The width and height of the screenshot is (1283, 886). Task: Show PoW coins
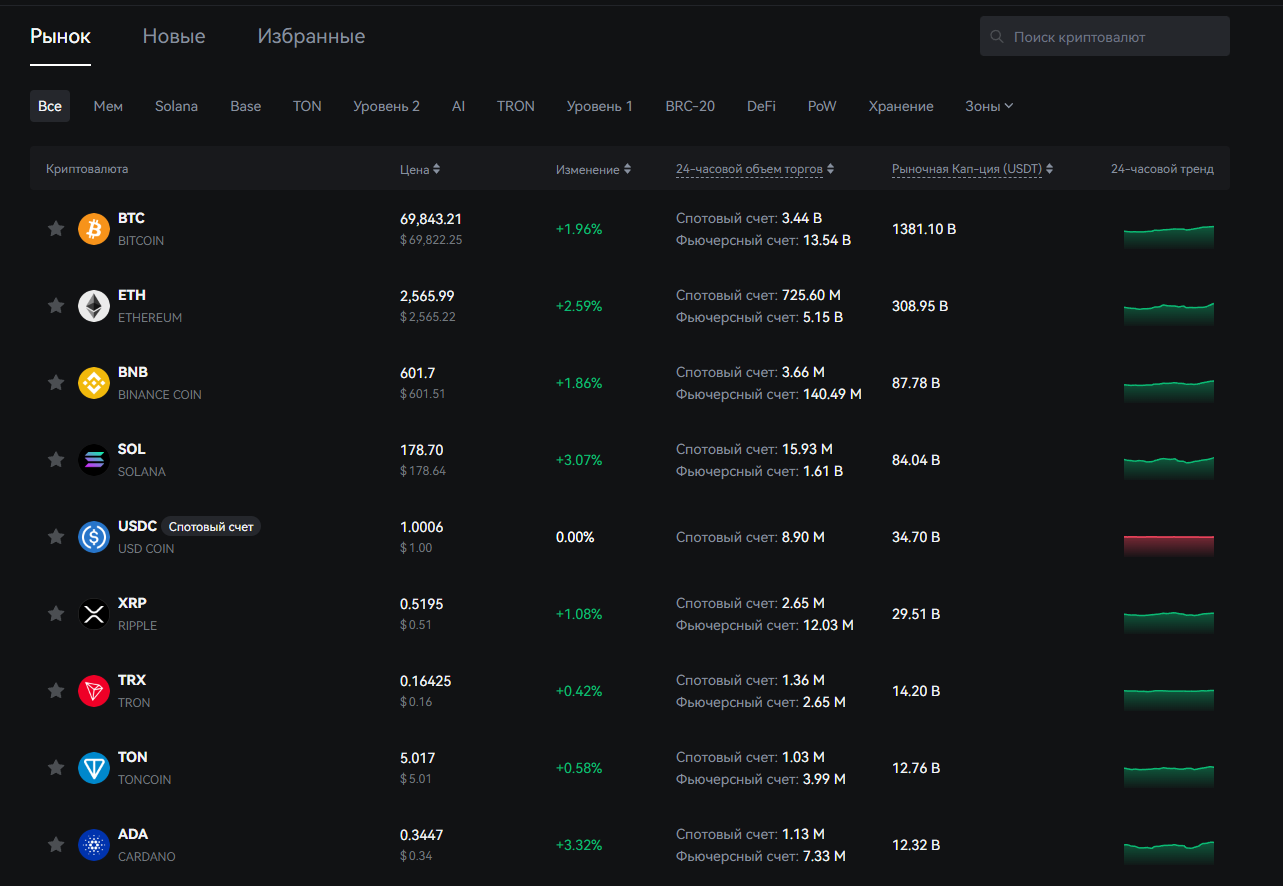[x=822, y=106]
